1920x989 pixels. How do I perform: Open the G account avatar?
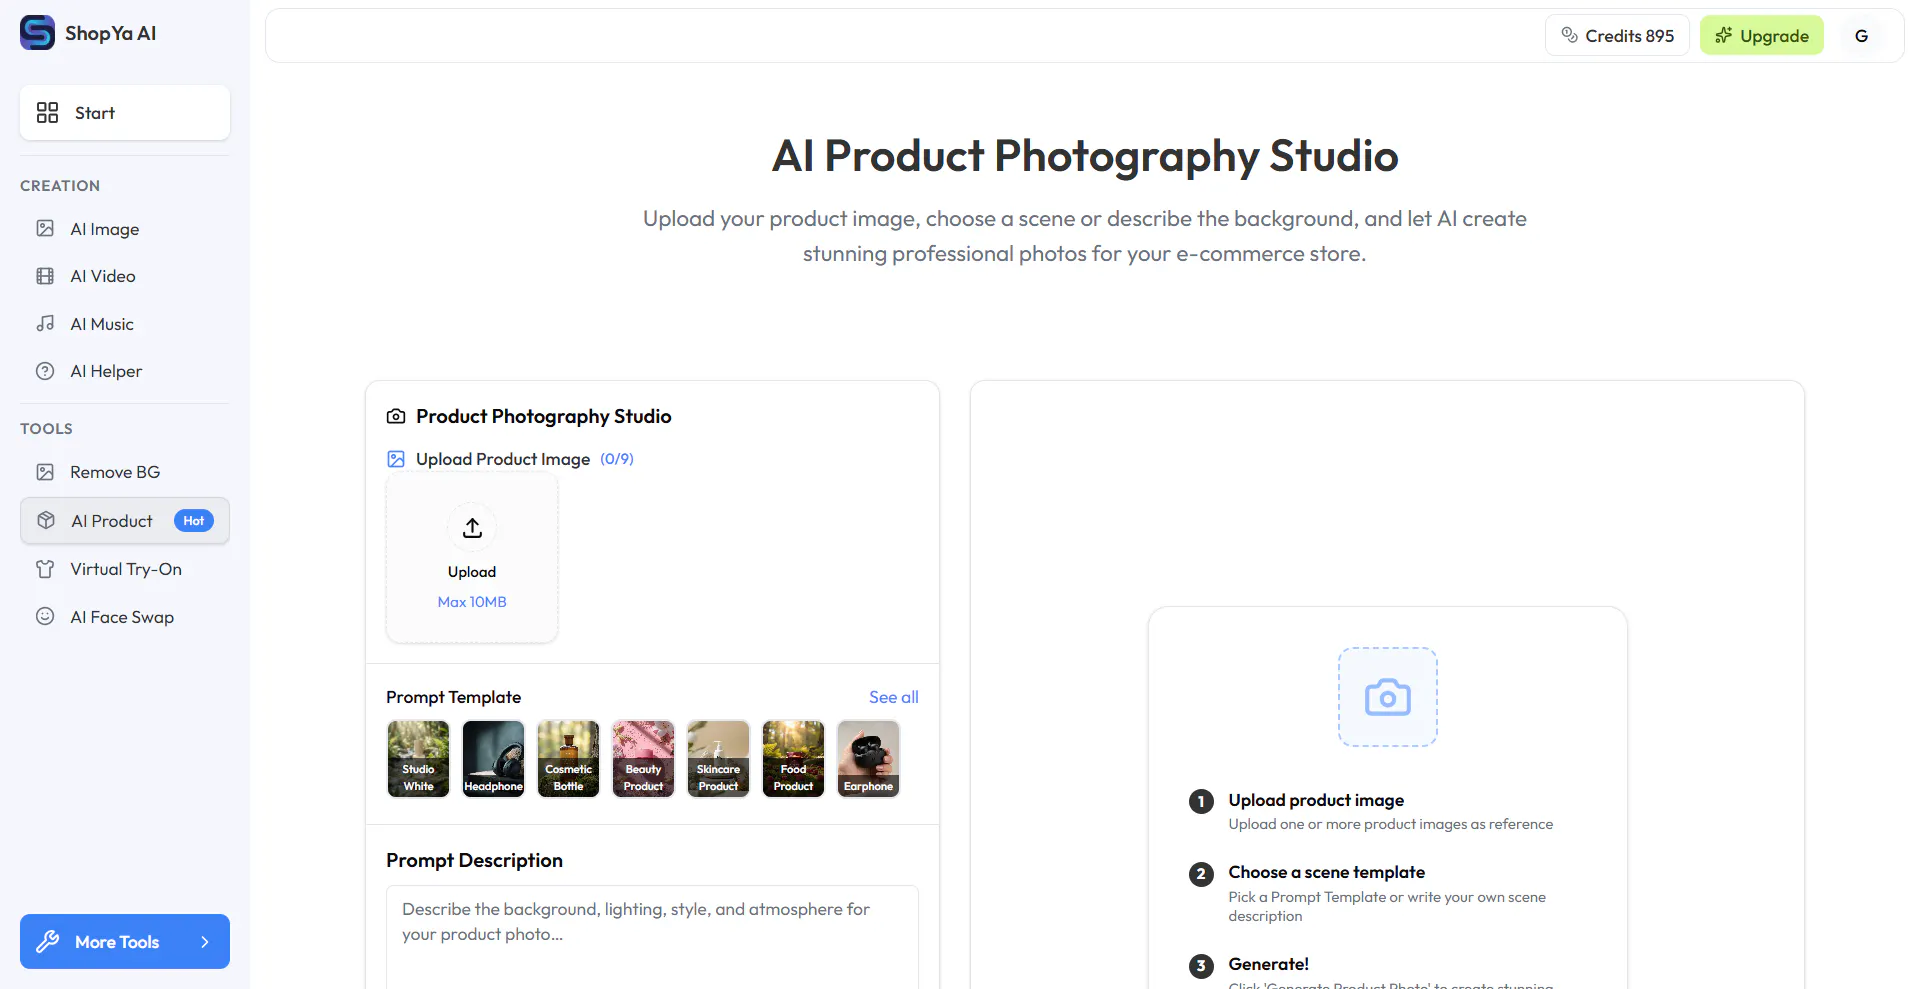(1861, 36)
